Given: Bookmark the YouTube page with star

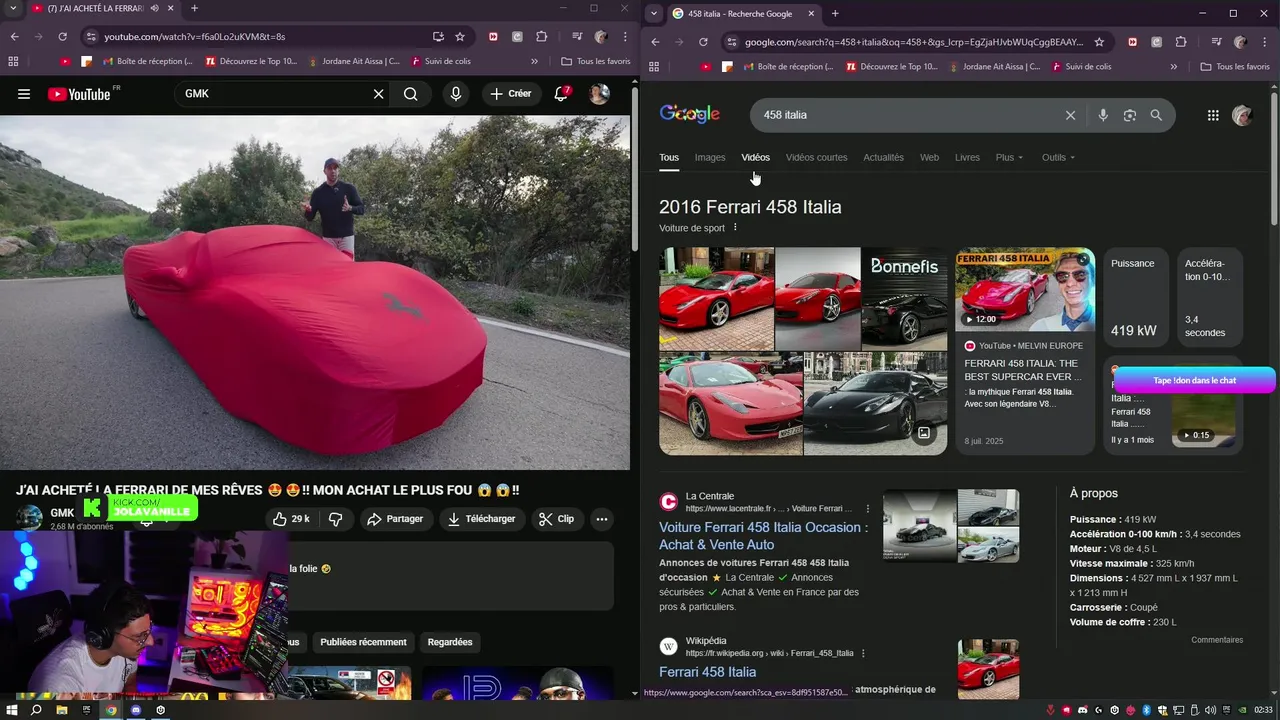Looking at the screenshot, I should 460,37.
